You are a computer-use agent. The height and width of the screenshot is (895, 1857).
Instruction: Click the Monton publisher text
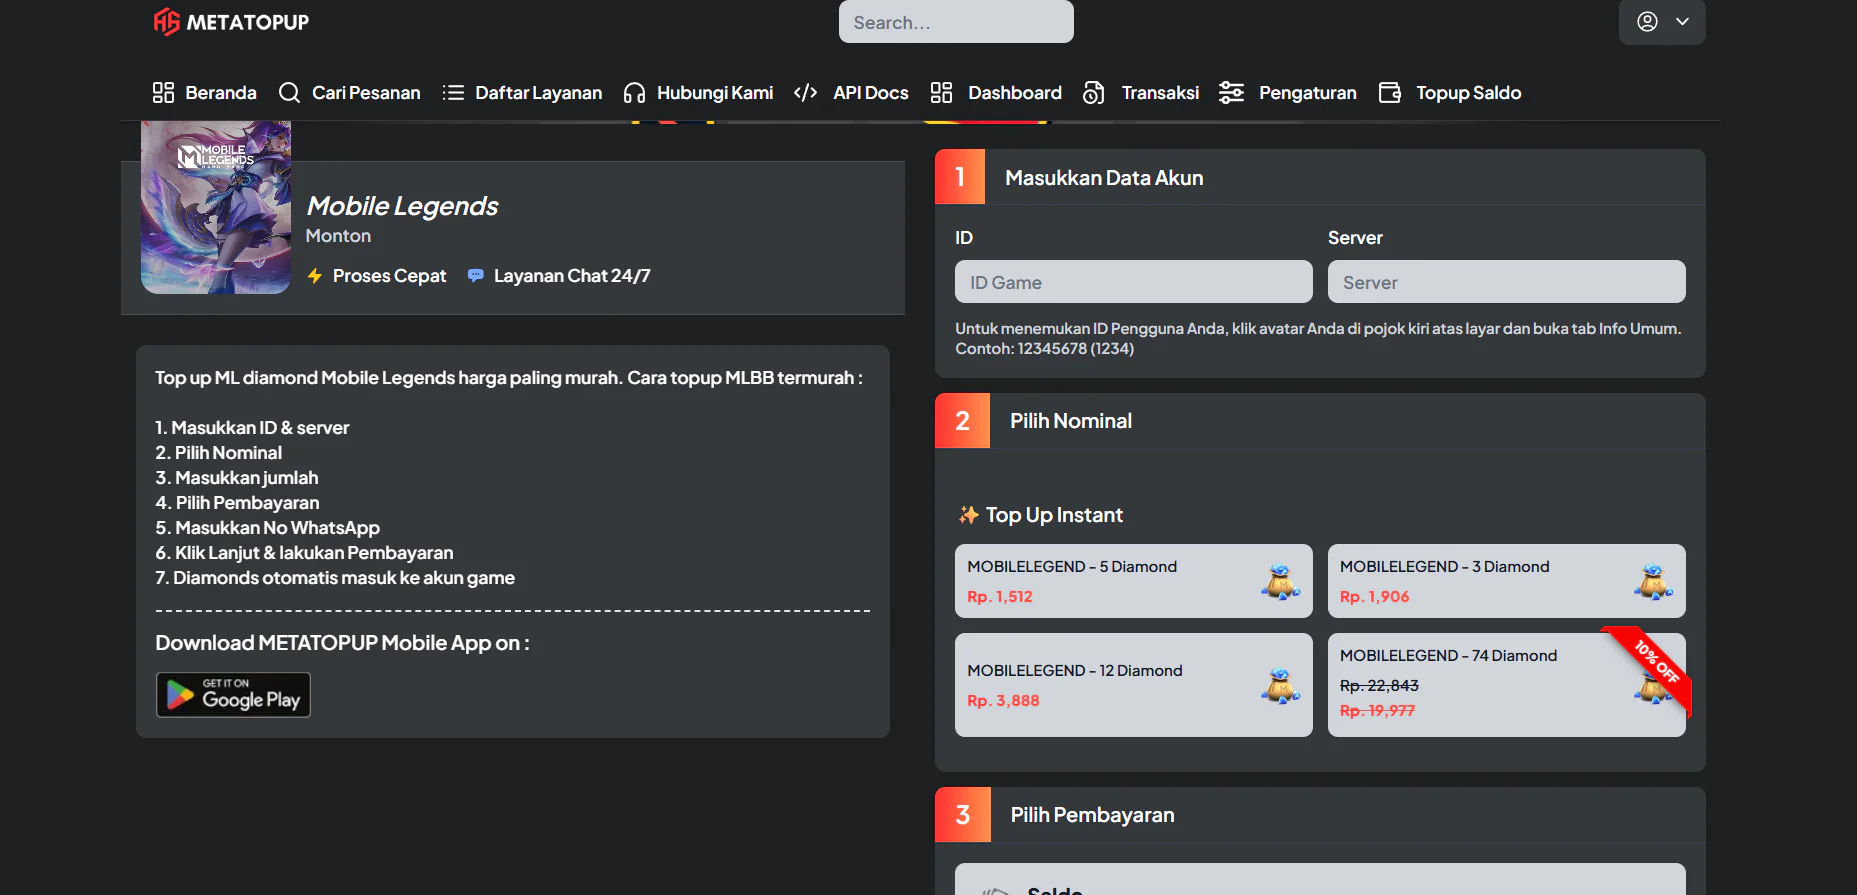tap(338, 236)
